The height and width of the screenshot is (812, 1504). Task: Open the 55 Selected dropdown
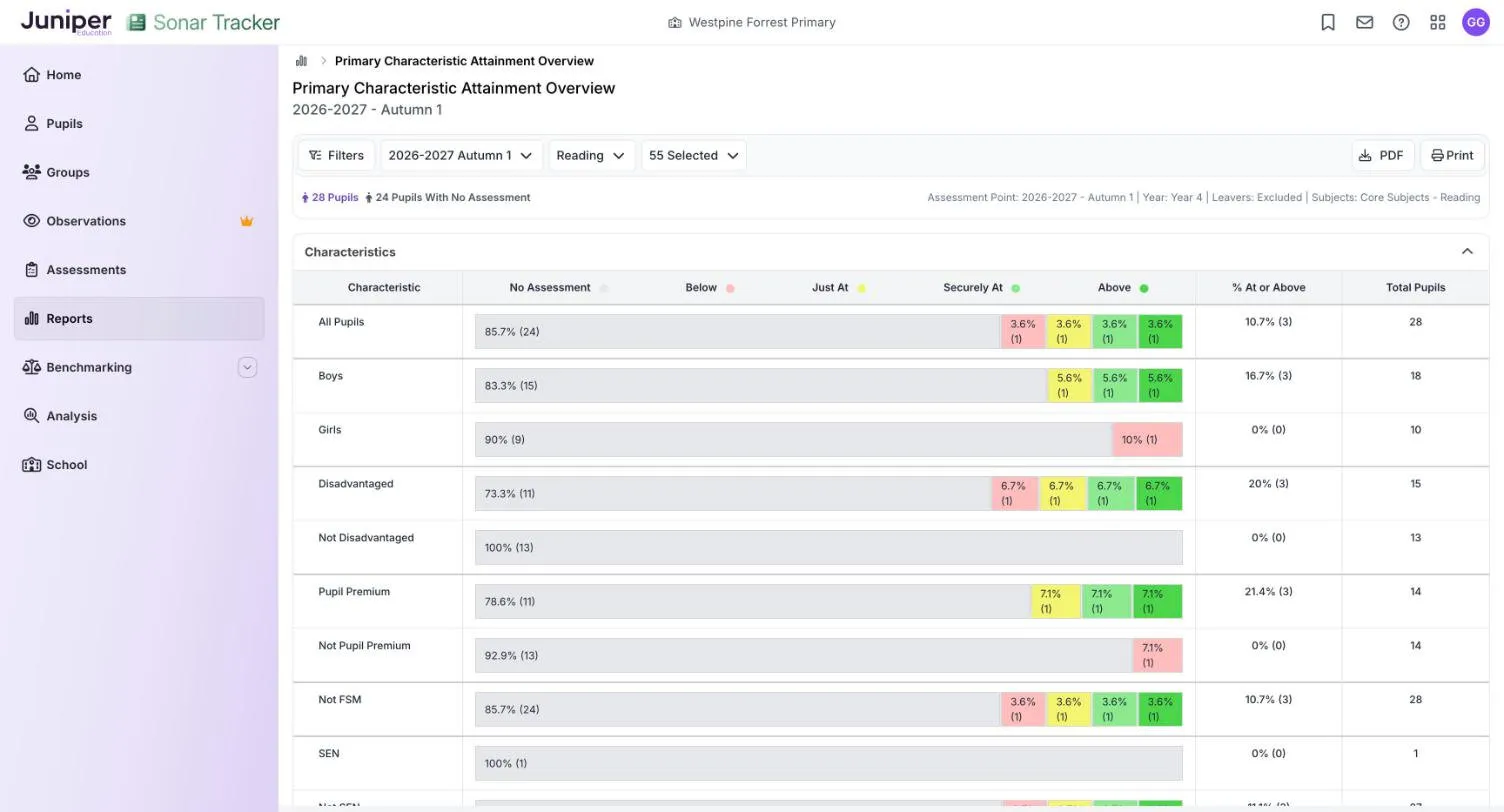click(694, 155)
